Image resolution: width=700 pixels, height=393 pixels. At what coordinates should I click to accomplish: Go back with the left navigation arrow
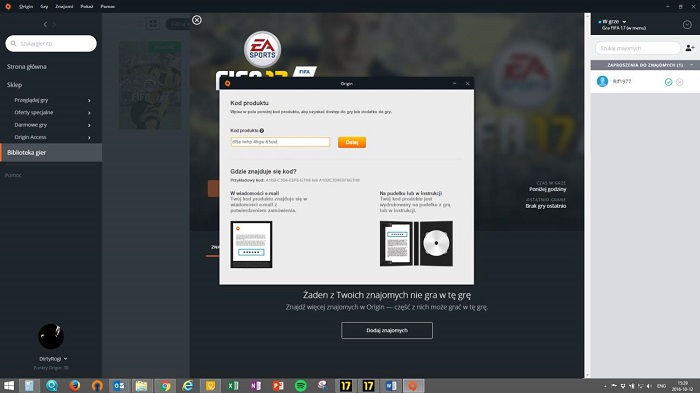point(45,25)
